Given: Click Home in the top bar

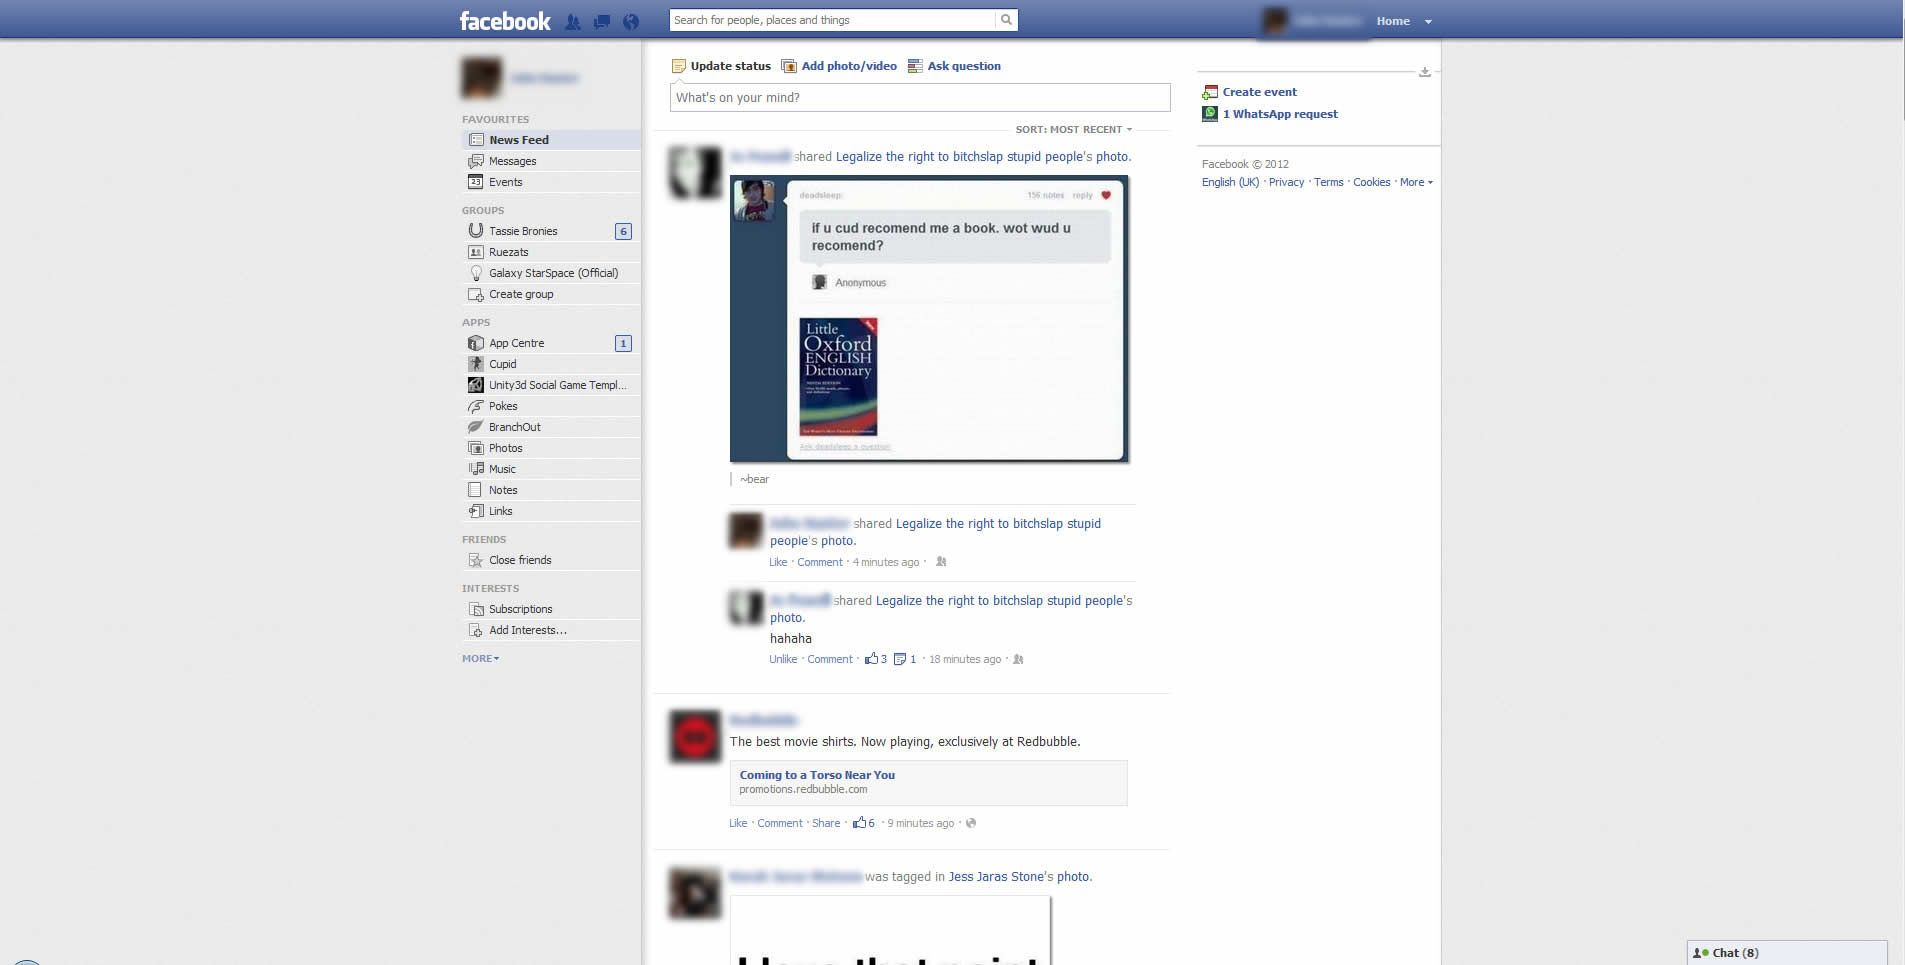Looking at the screenshot, I should coord(1393,21).
